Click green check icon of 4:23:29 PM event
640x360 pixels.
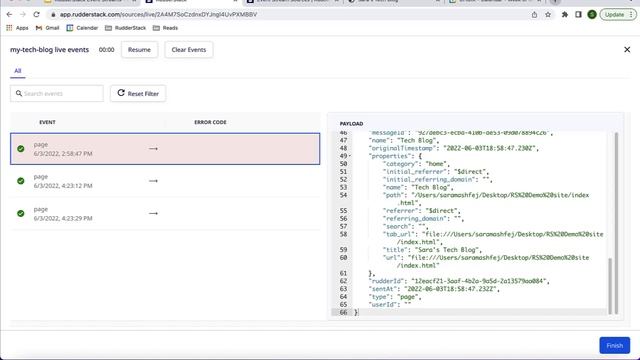pyautogui.click(x=21, y=213)
